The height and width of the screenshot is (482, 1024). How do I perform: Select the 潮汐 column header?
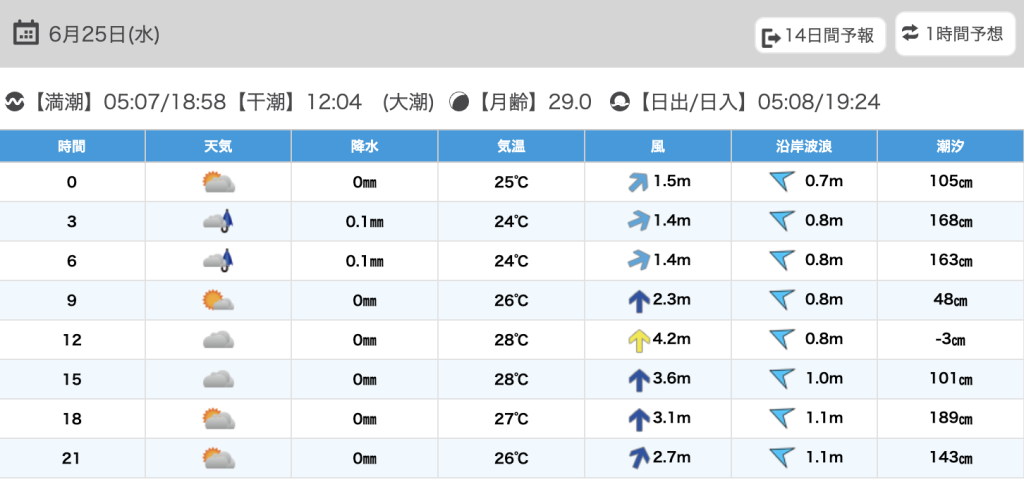point(950,146)
